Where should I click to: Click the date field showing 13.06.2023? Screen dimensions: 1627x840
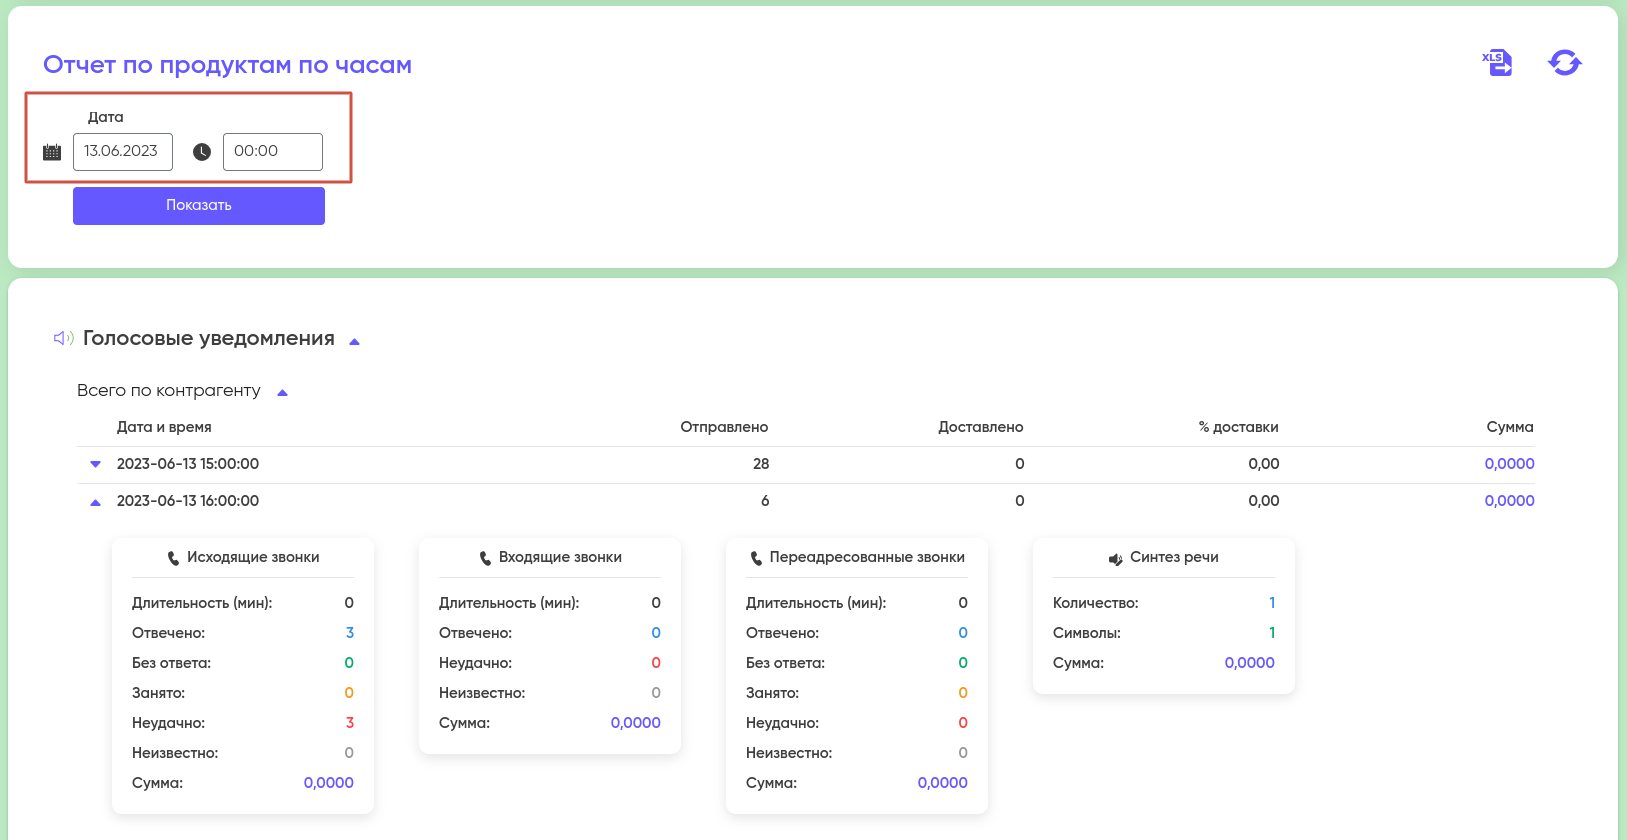click(123, 152)
